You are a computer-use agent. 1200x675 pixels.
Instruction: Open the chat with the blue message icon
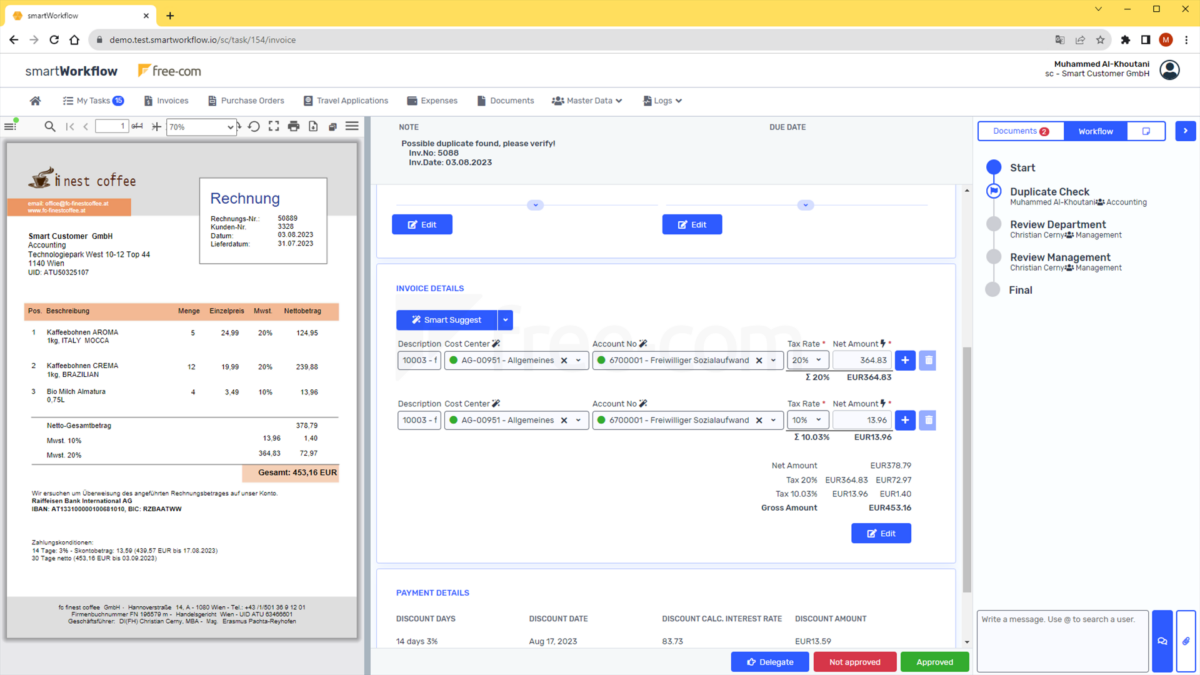click(x=1162, y=641)
